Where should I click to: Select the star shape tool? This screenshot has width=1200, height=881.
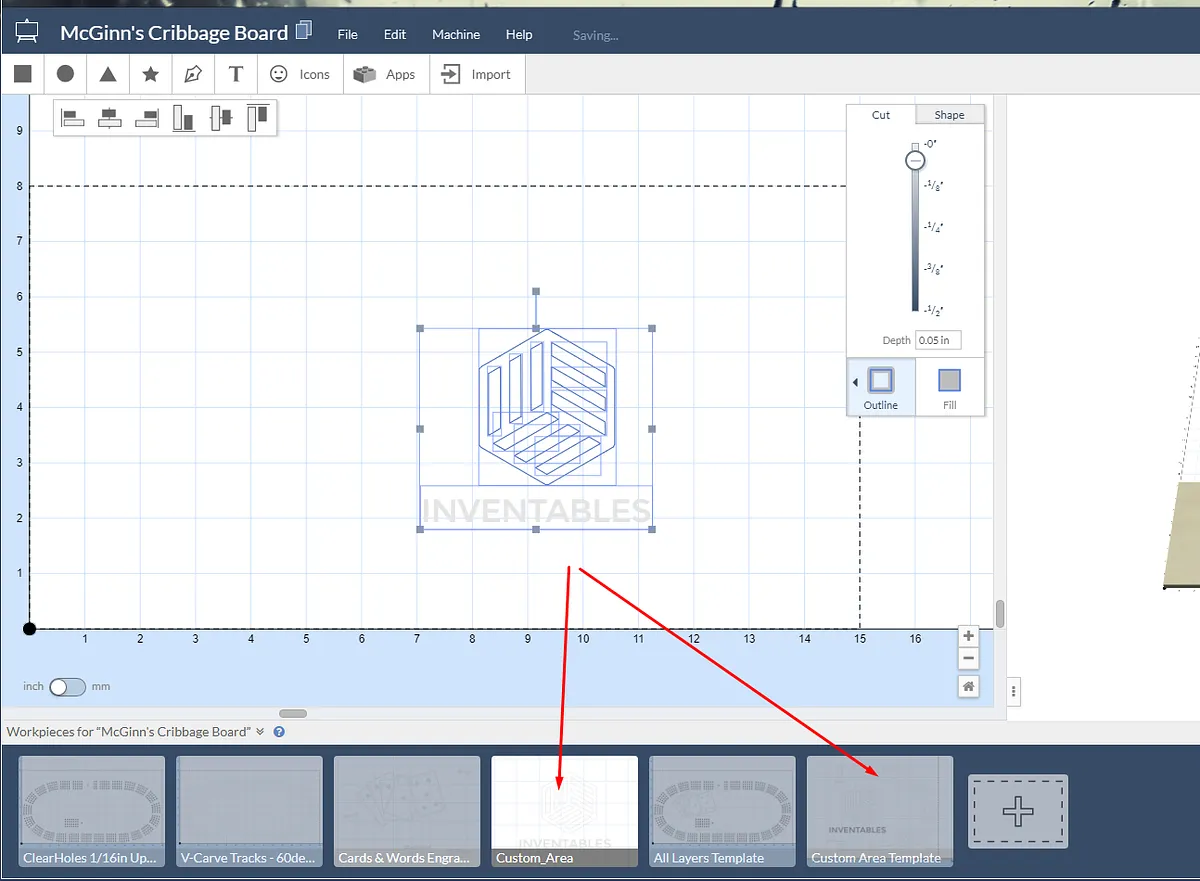pos(150,74)
